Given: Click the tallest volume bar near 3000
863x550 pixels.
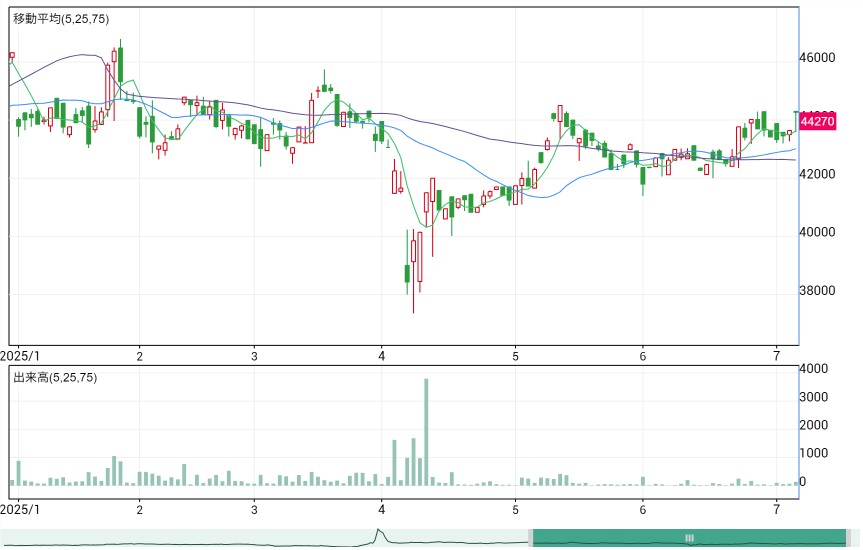Looking at the screenshot, I should pyautogui.click(x=426, y=432).
